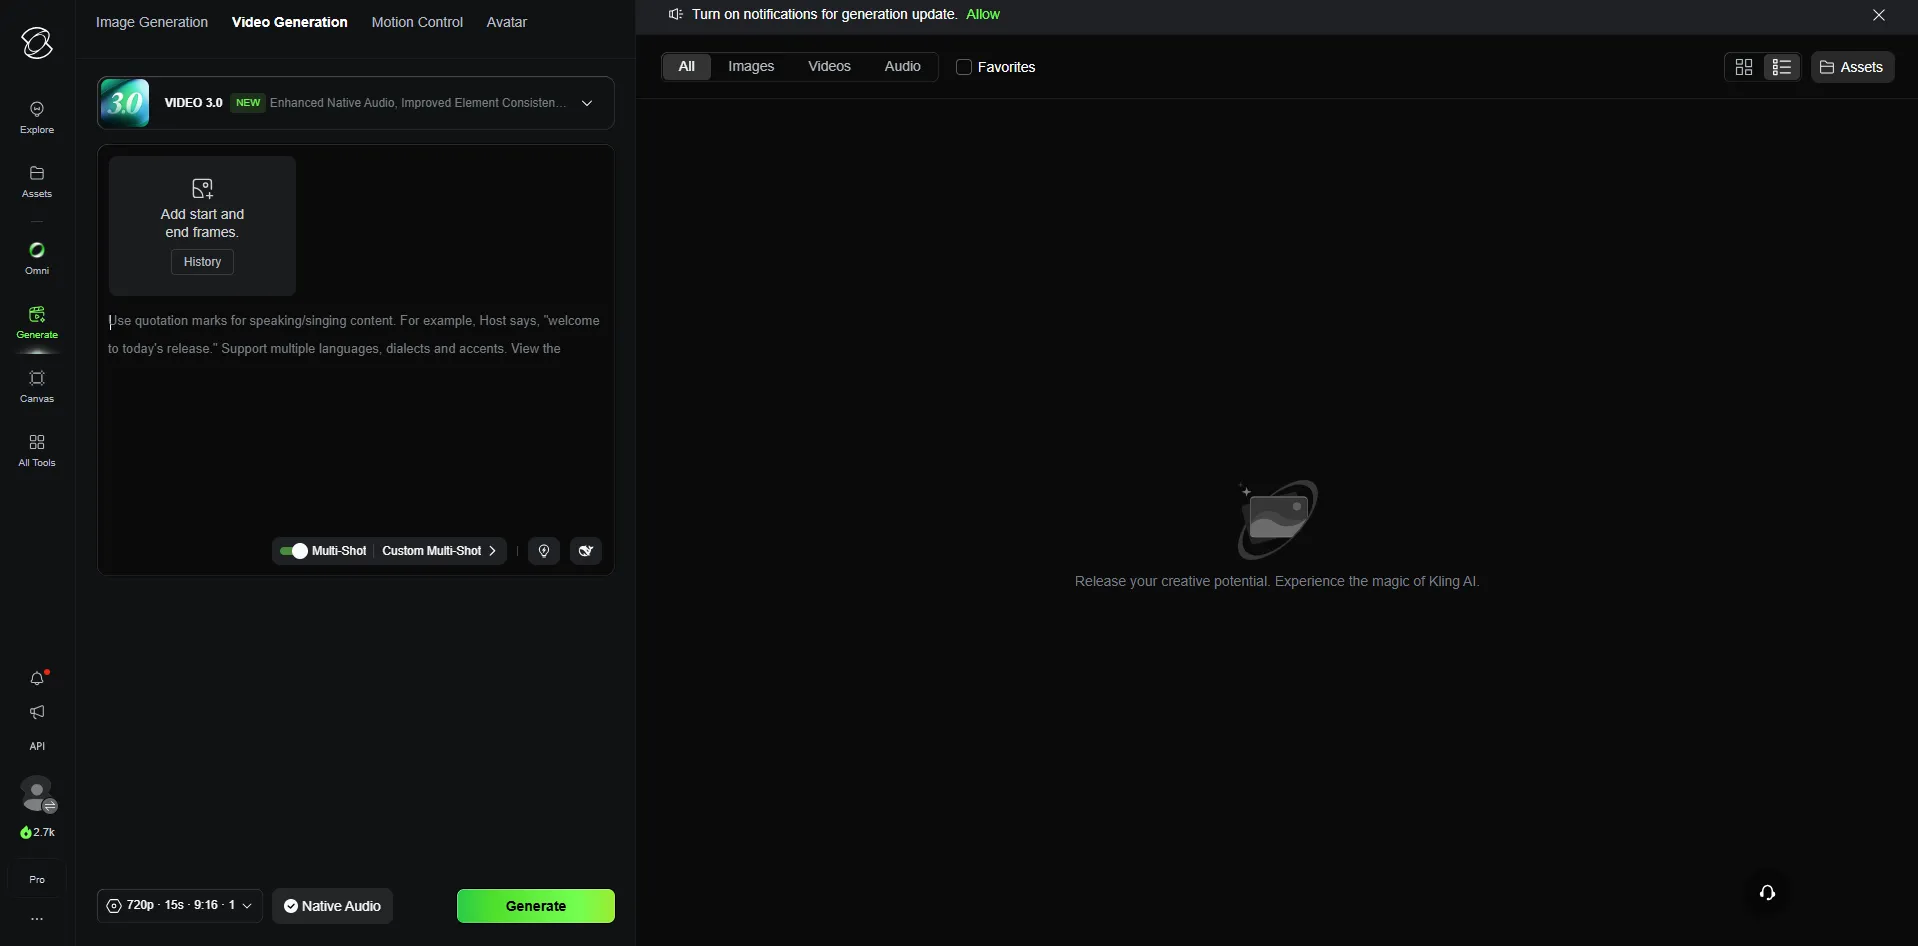Select the Omni tool in sidebar
1918x946 pixels.
37,257
